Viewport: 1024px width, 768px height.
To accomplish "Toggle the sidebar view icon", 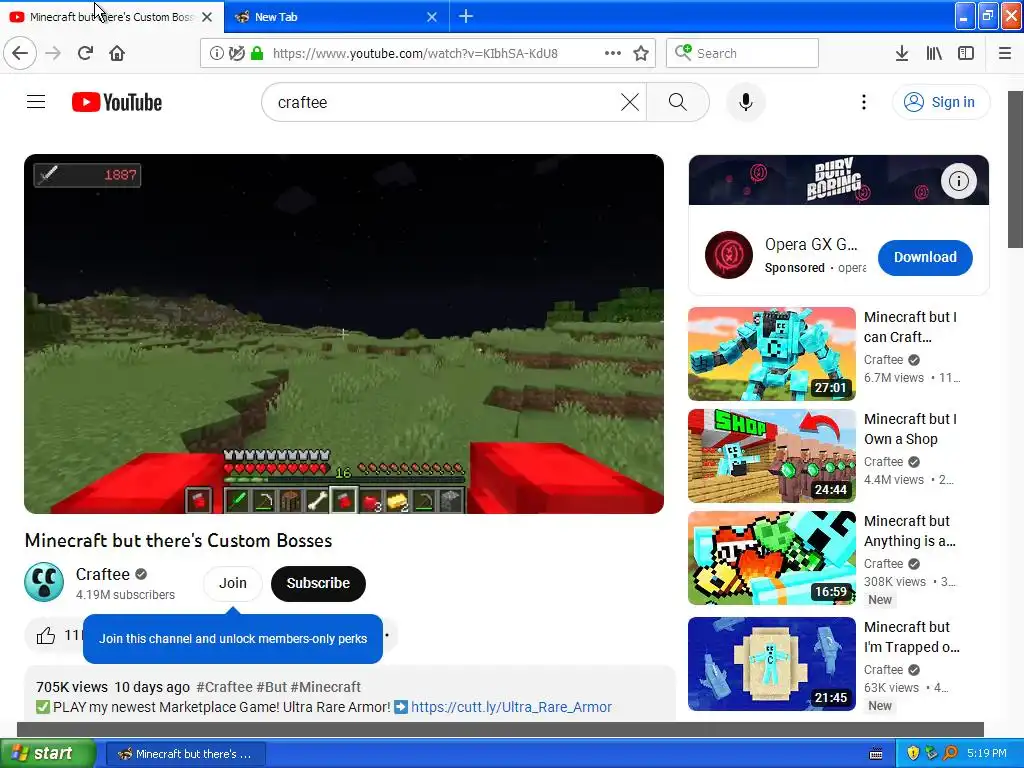I will (x=966, y=53).
